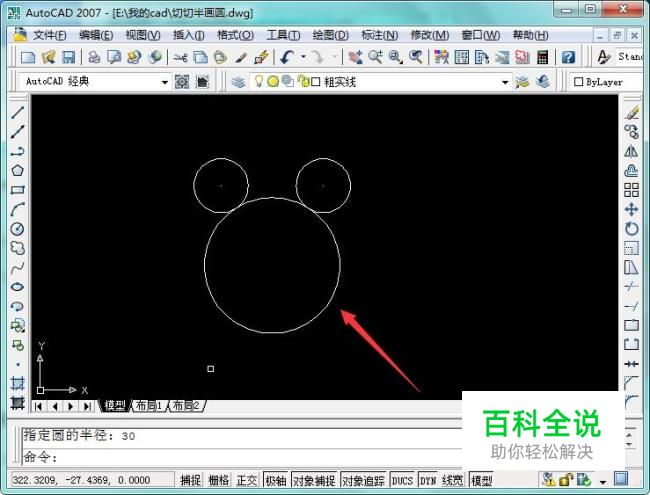Open the 绘图(D) menu
Viewport: 650px width, 495px height.
330,35
